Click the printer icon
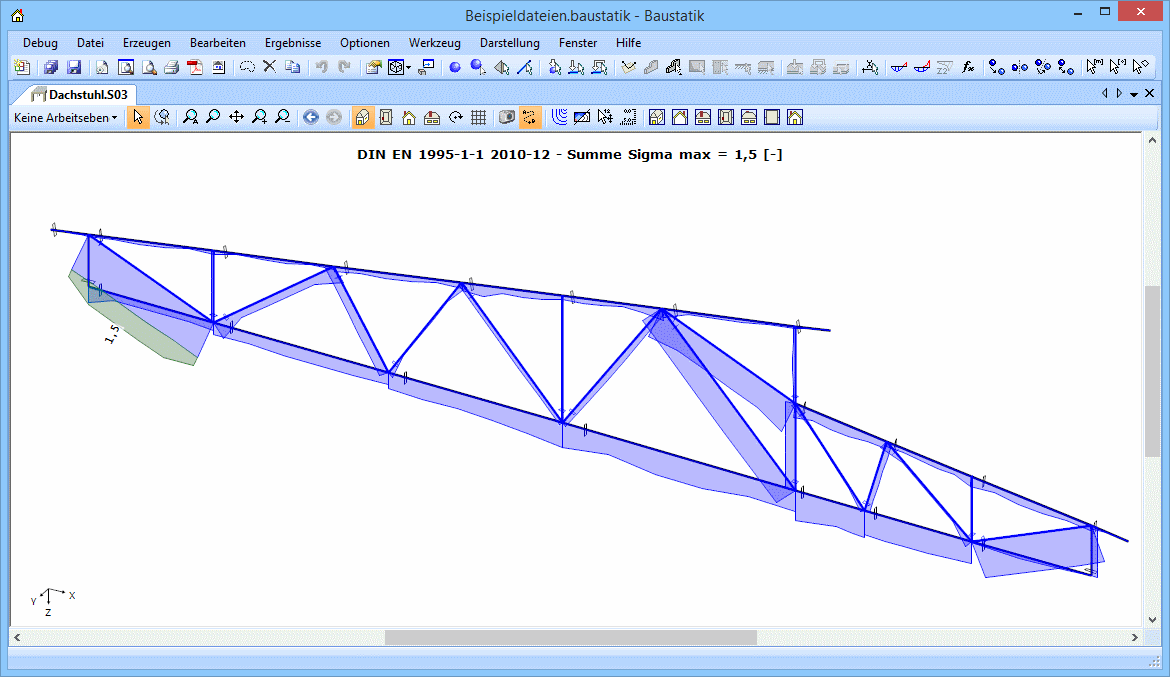Image resolution: width=1170 pixels, height=677 pixels. [x=171, y=67]
